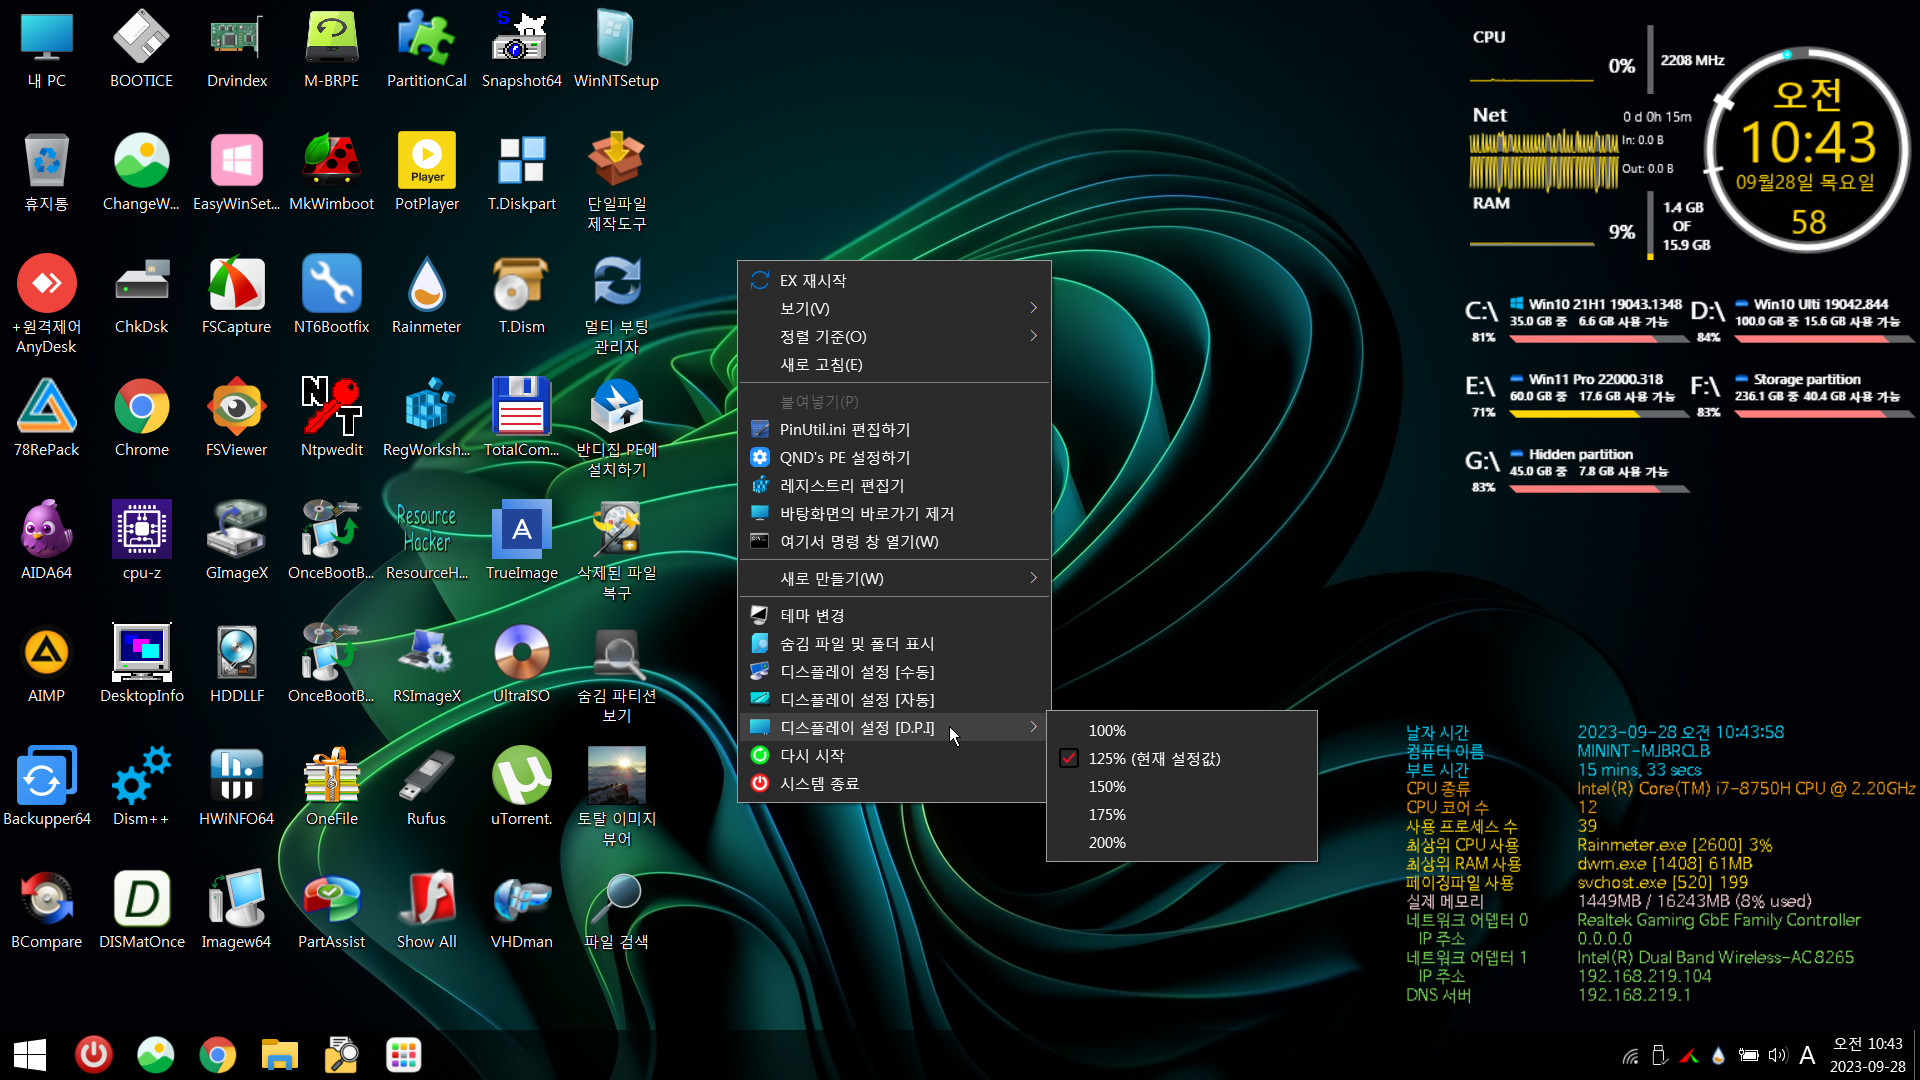
Task: Expand 디스플레이 설정 [D.P.I] submenu
Action: coord(894,728)
